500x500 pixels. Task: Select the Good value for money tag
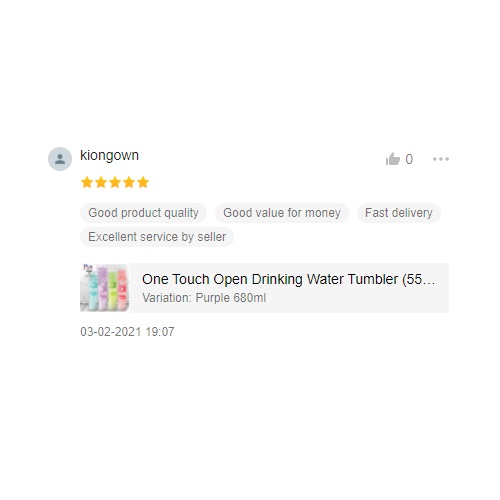(282, 213)
